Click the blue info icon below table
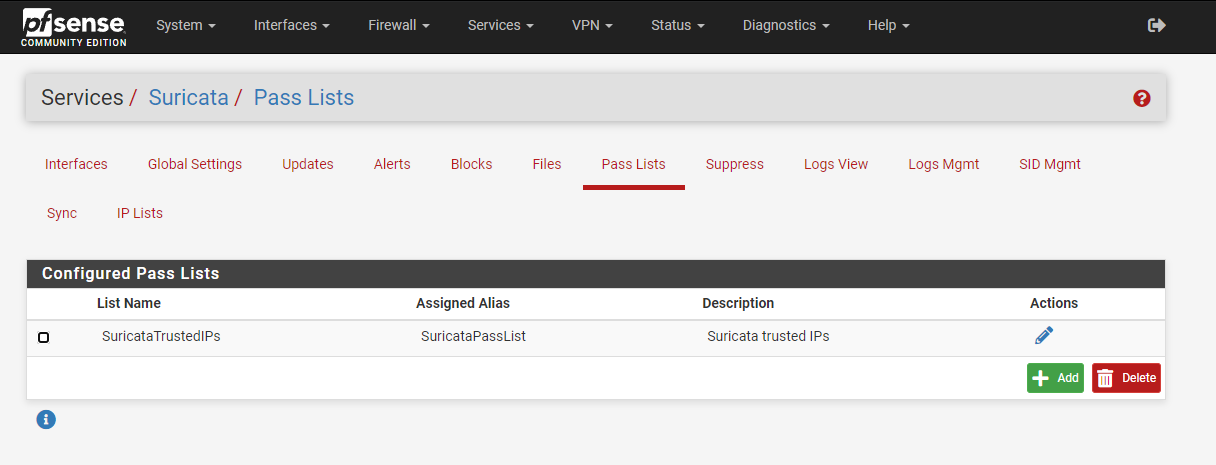 pos(45,420)
